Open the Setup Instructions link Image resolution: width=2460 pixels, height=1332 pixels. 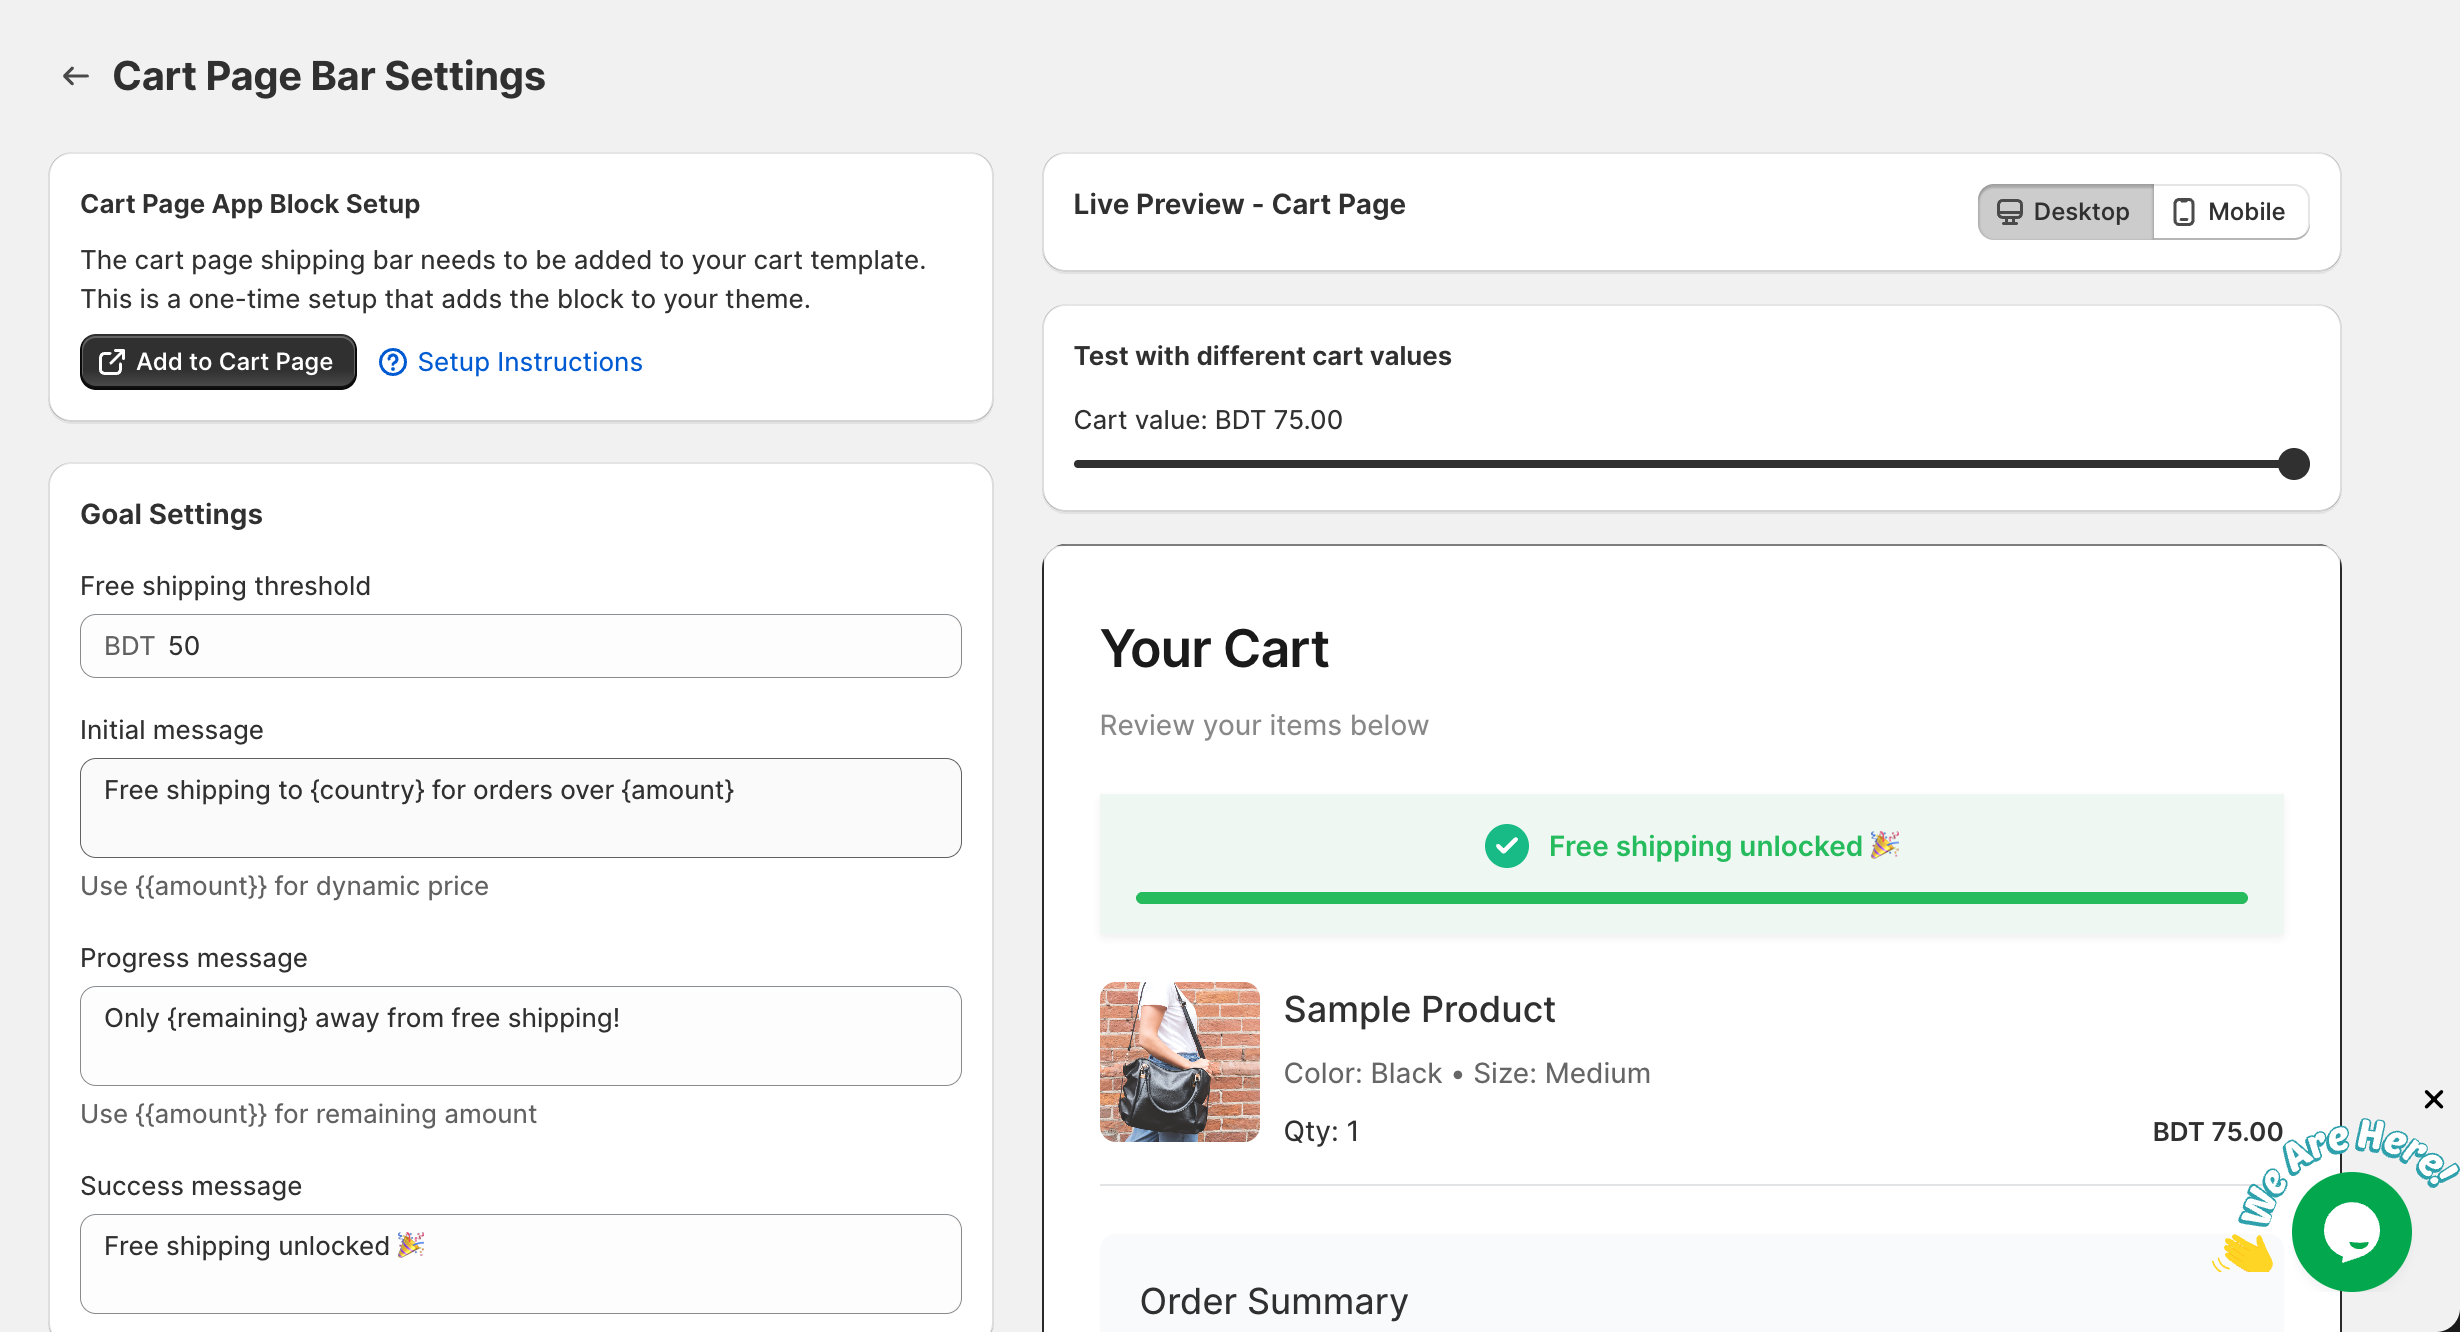point(530,362)
